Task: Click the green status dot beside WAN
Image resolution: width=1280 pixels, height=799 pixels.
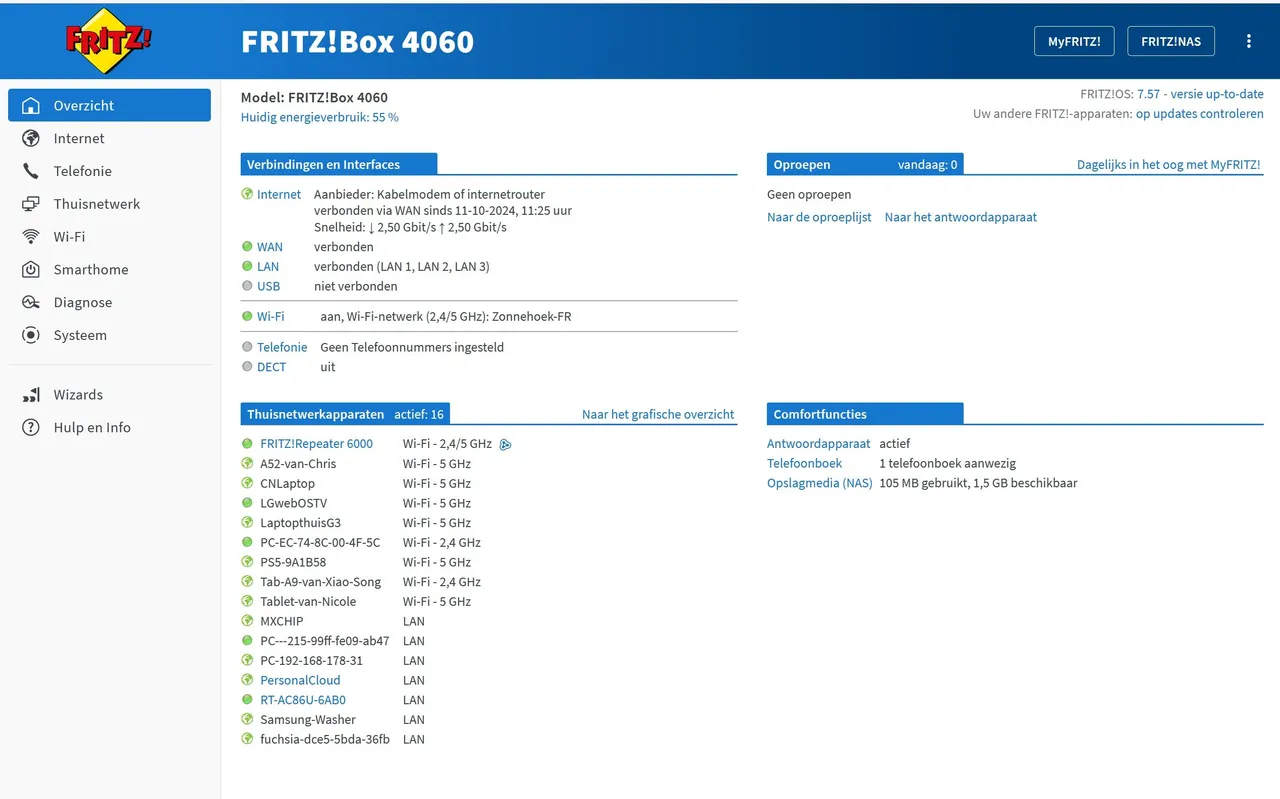Action: tap(247, 246)
